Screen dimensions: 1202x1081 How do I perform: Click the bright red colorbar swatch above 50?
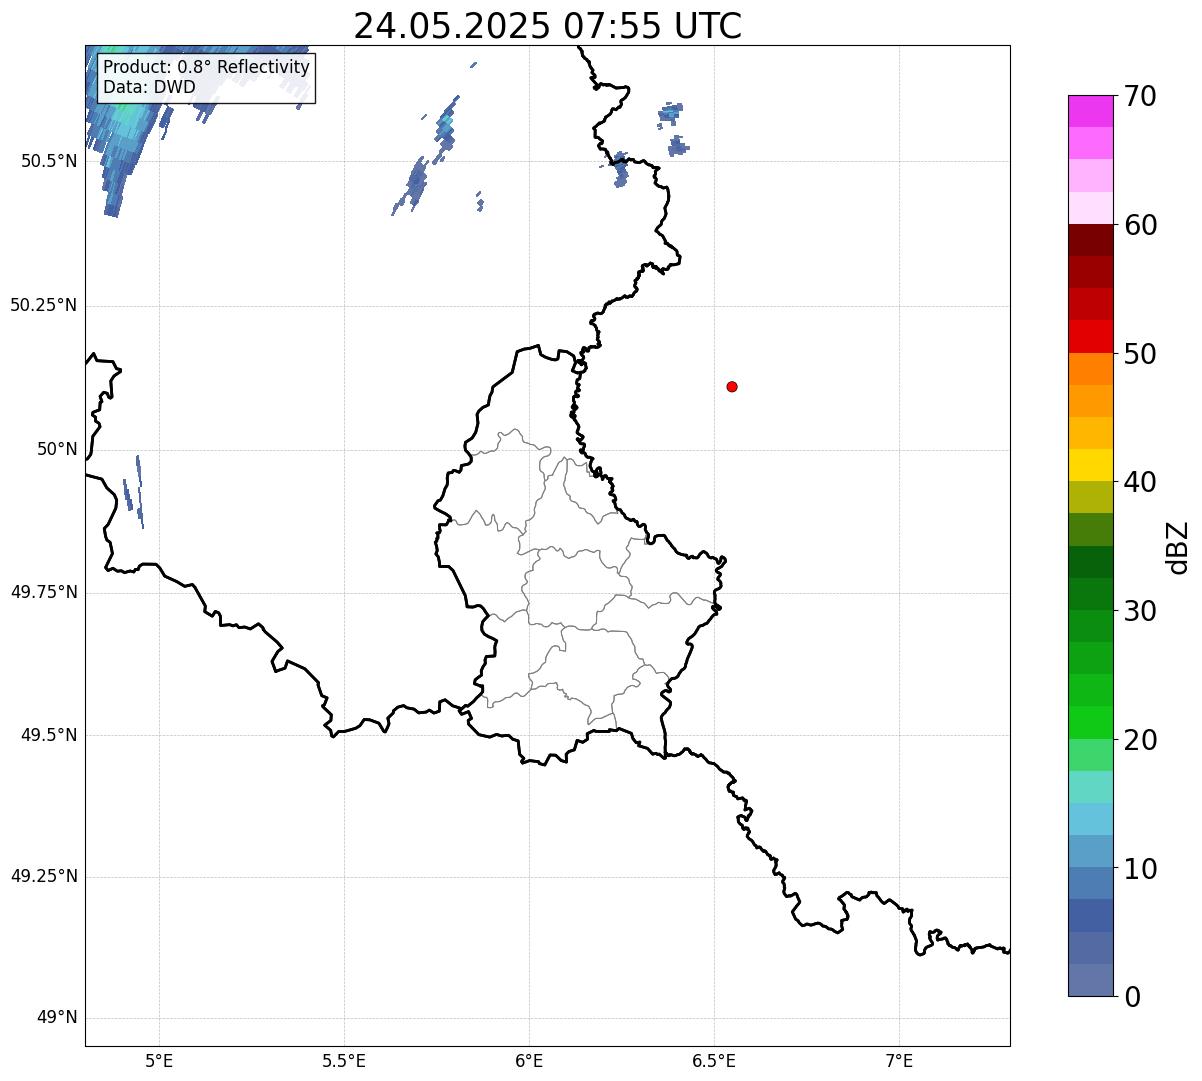1090,336
